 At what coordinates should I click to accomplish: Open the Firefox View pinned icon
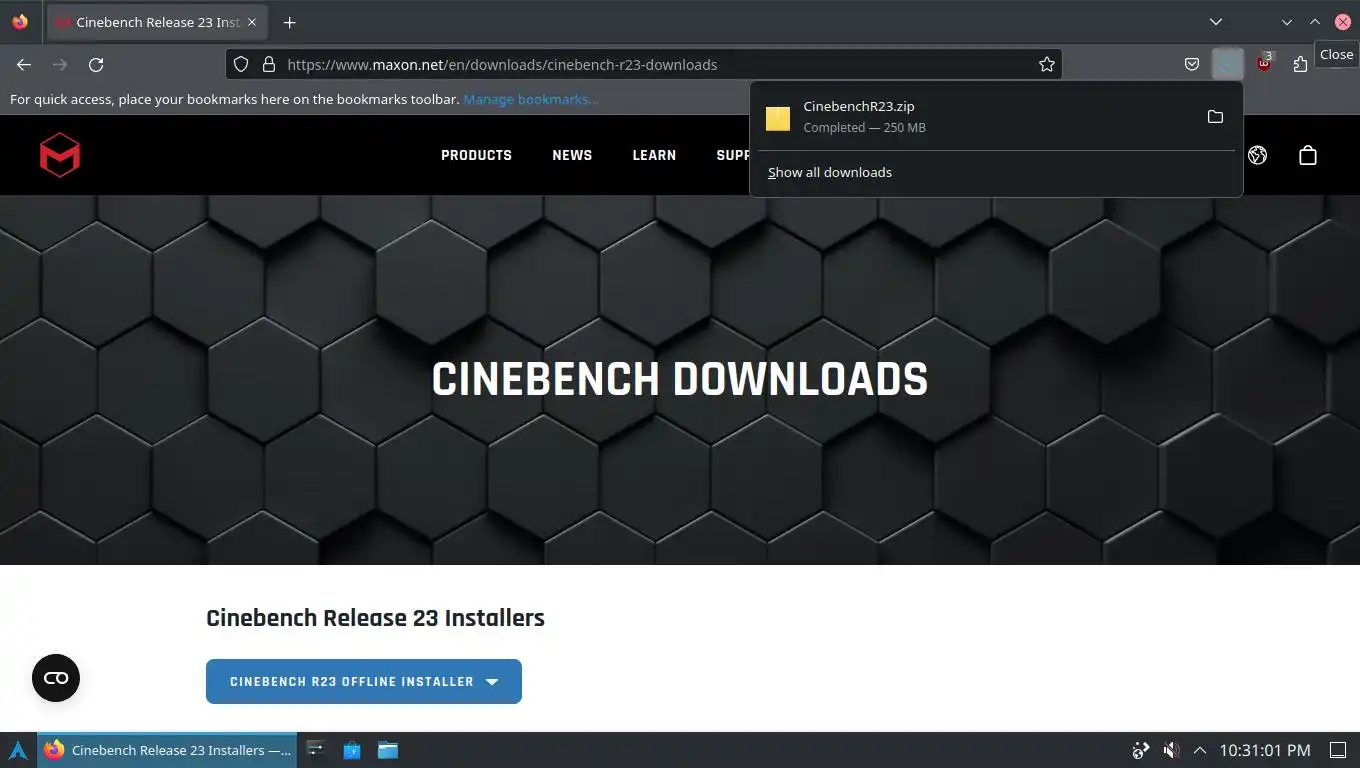tap(20, 22)
